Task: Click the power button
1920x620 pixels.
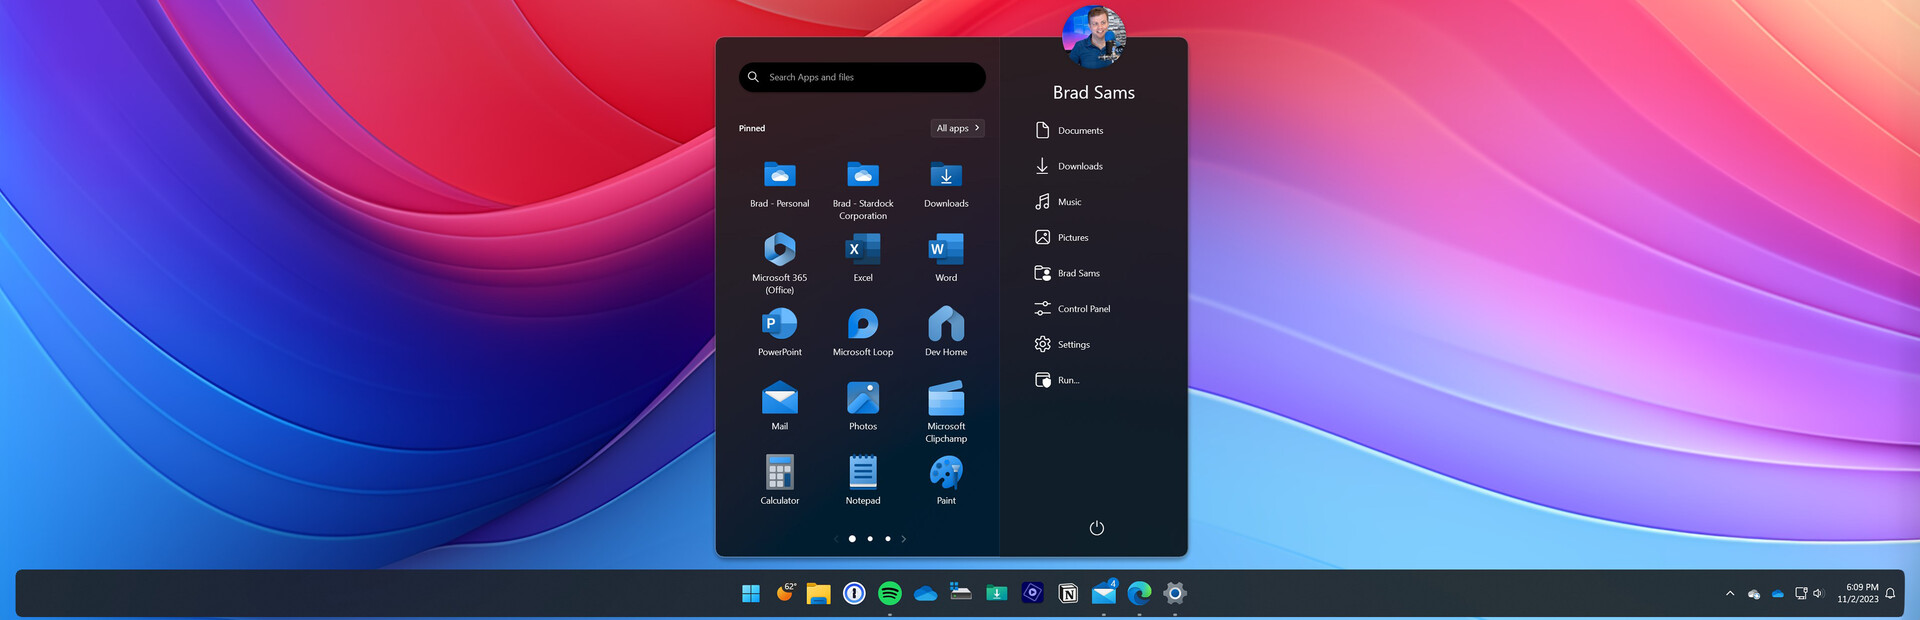Action: pos(1096,528)
